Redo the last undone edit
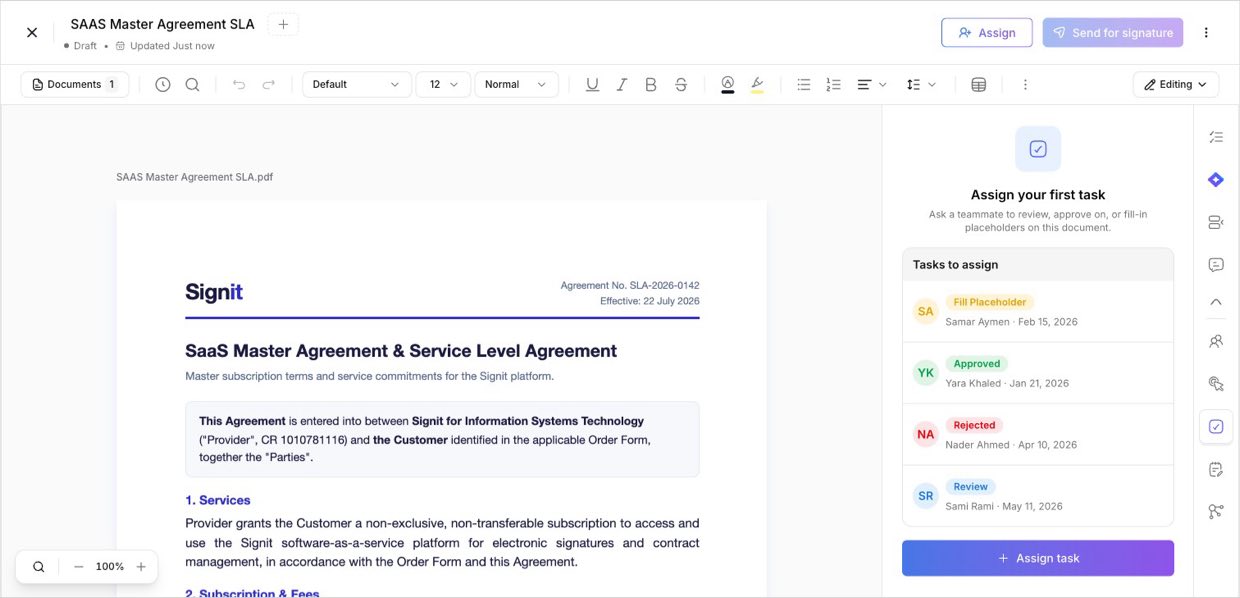 point(269,85)
